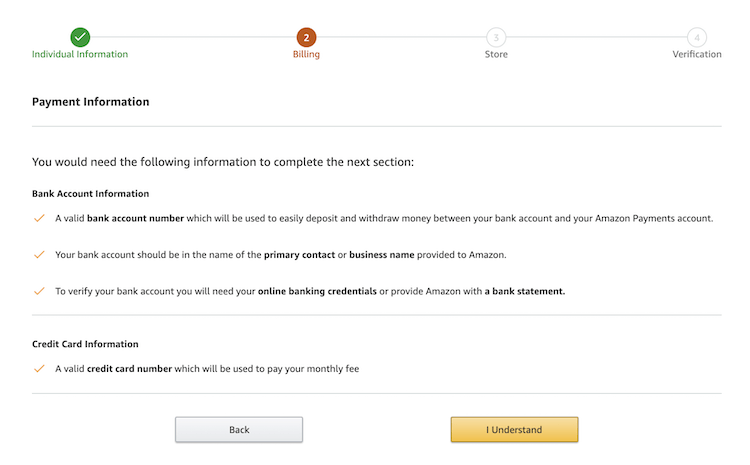Click the bold 'a bank statement.' text
Screen dimensions: 750x465
[525, 291]
